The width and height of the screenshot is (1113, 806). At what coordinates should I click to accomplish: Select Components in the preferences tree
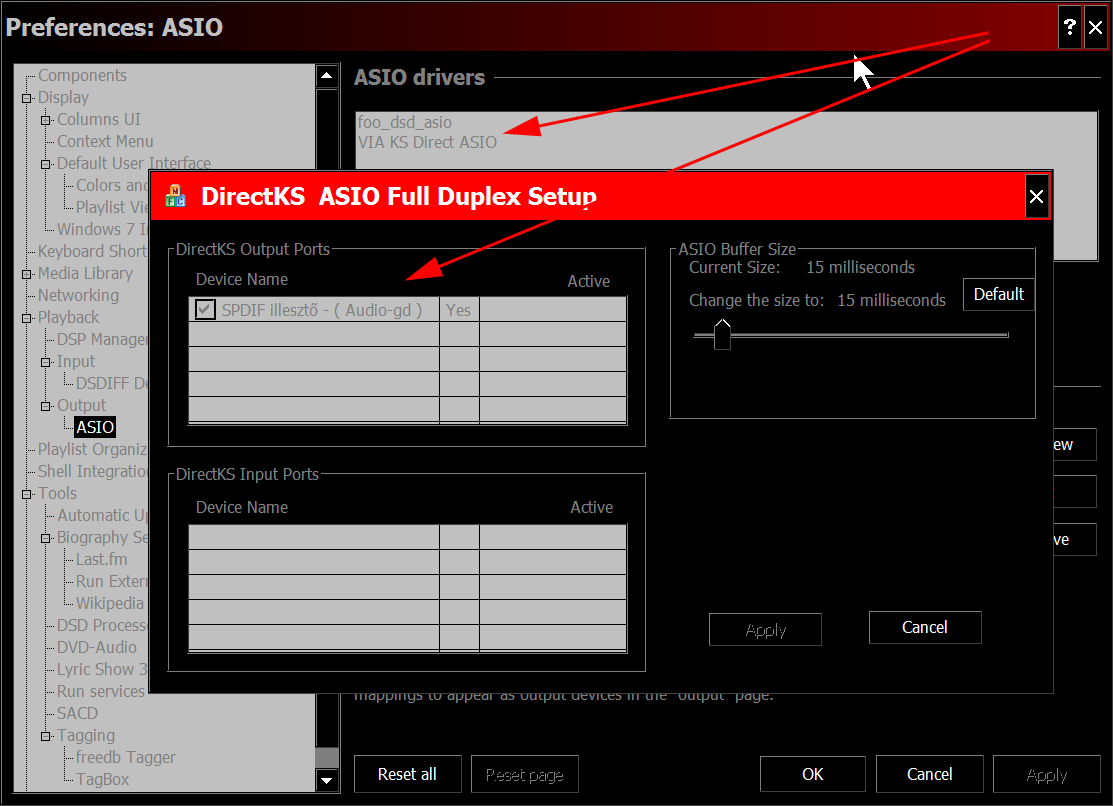pos(82,75)
